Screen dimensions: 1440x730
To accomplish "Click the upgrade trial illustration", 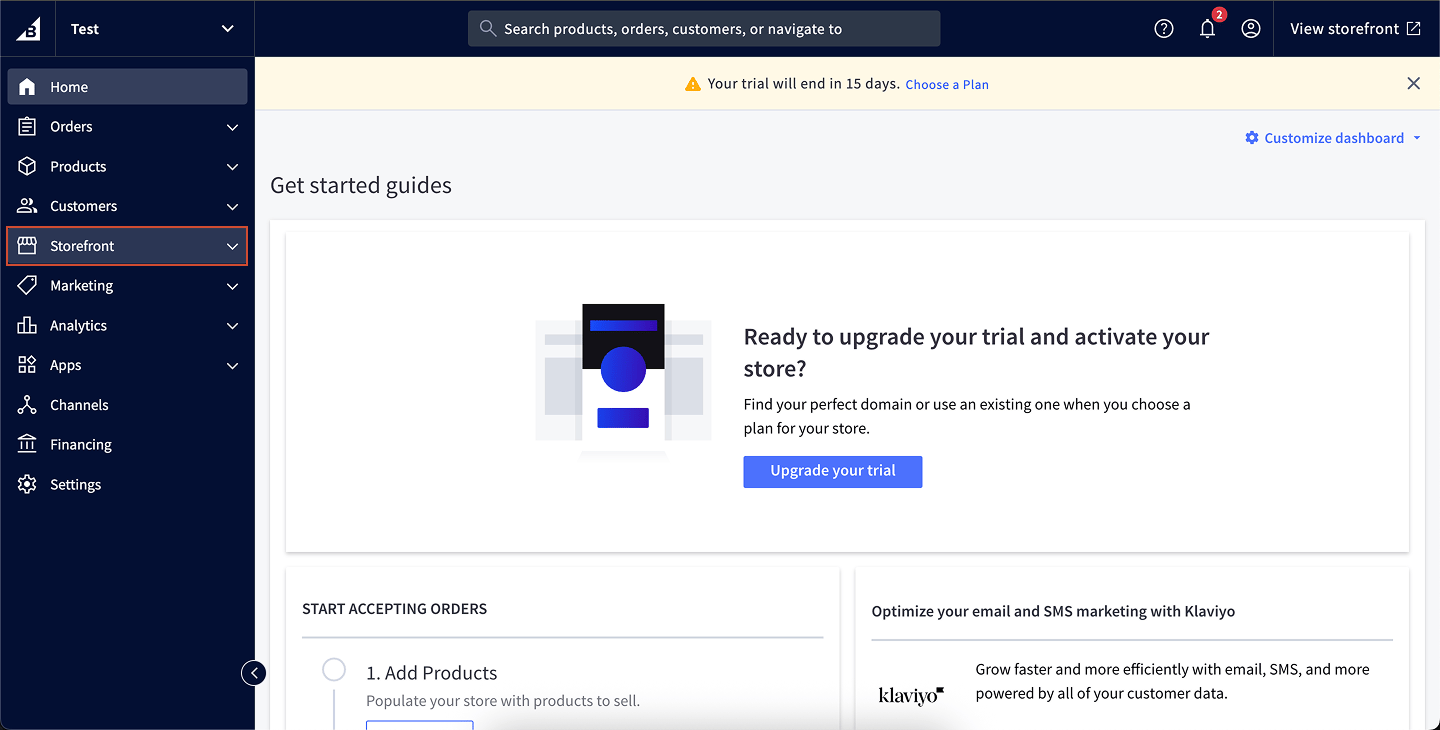I will coord(623,380).
